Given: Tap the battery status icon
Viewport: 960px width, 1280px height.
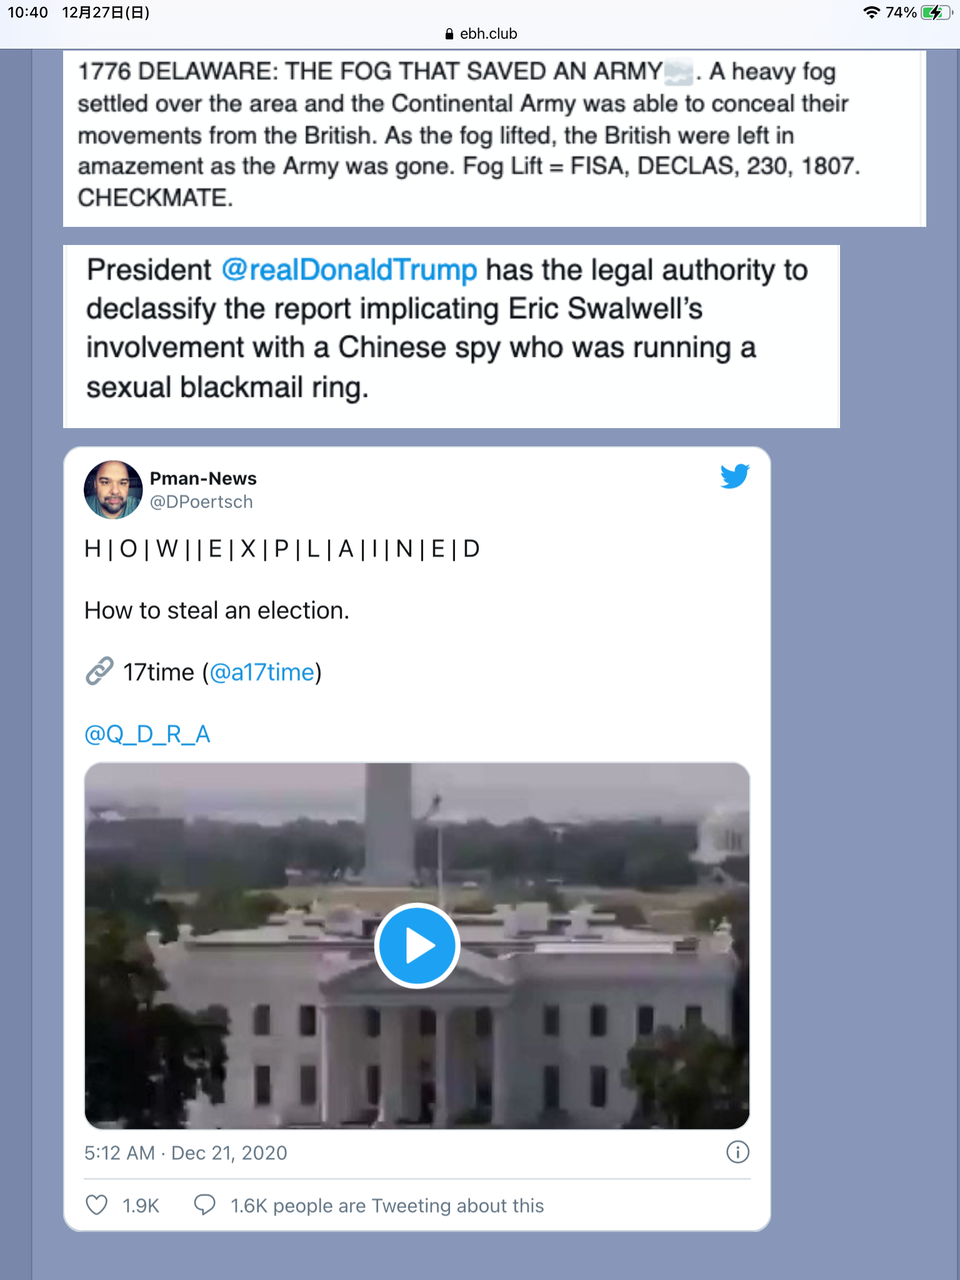Looking at the screenshot, I should click(x=936, y=12).
